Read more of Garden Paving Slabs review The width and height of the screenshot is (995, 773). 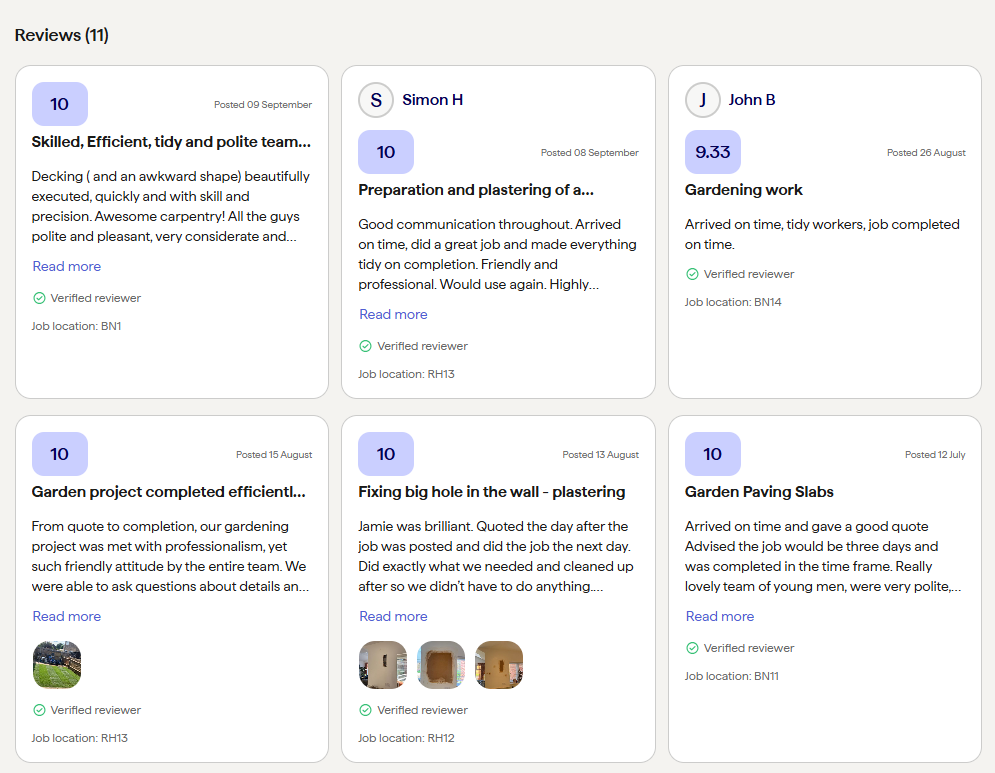720,616
